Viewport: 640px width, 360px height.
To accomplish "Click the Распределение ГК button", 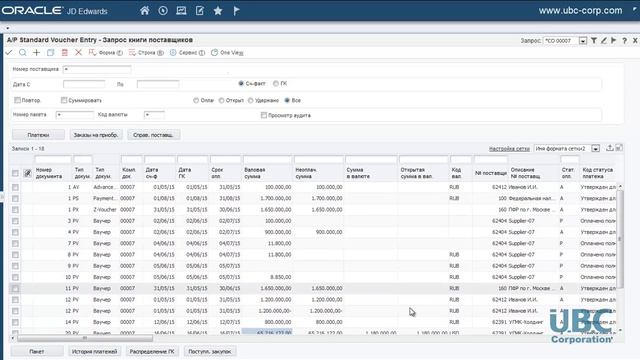I will tap(152, 351).
